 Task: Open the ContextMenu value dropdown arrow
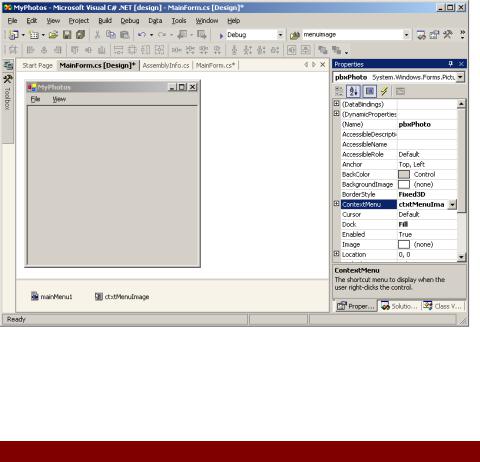pos(452,204)
